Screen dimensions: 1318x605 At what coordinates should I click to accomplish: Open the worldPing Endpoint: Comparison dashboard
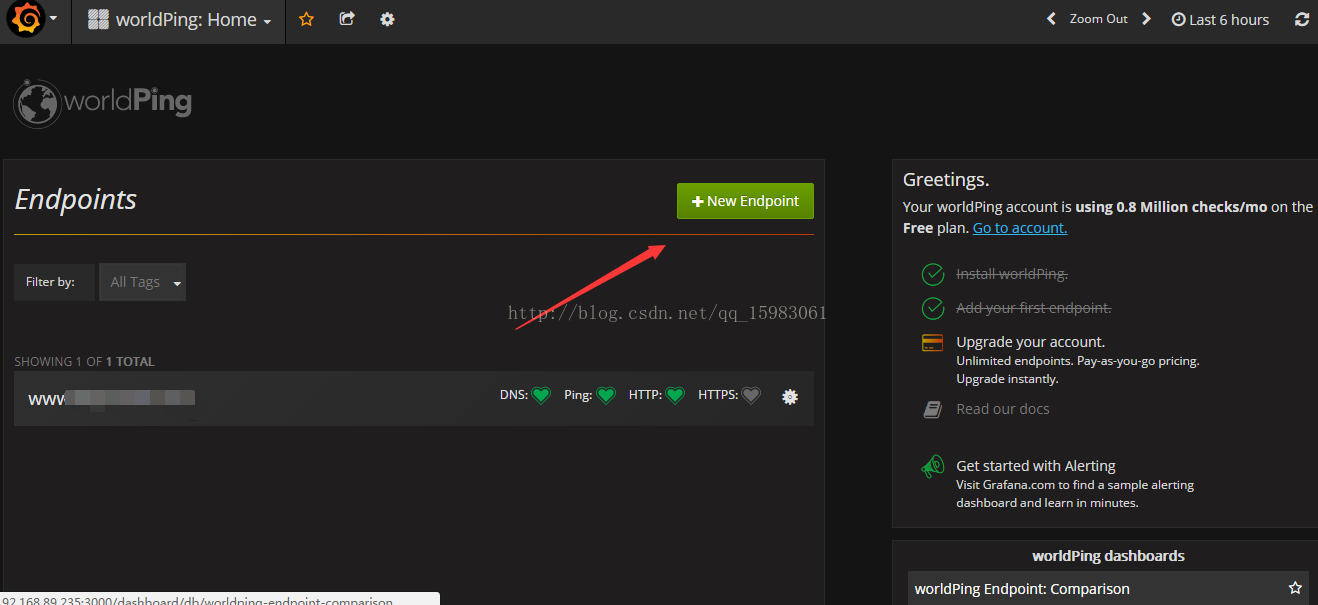point(1021,589)
